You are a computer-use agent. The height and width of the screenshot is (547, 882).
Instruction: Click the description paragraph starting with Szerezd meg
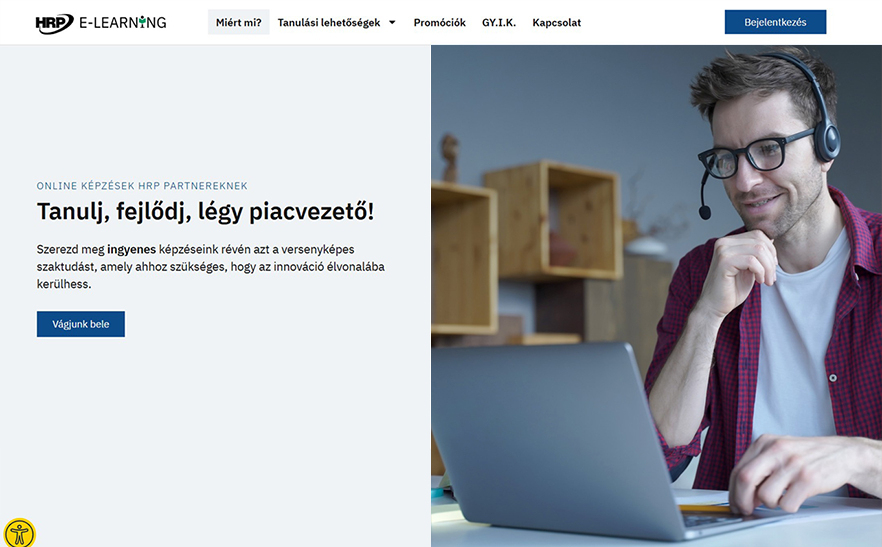point(211,267)
